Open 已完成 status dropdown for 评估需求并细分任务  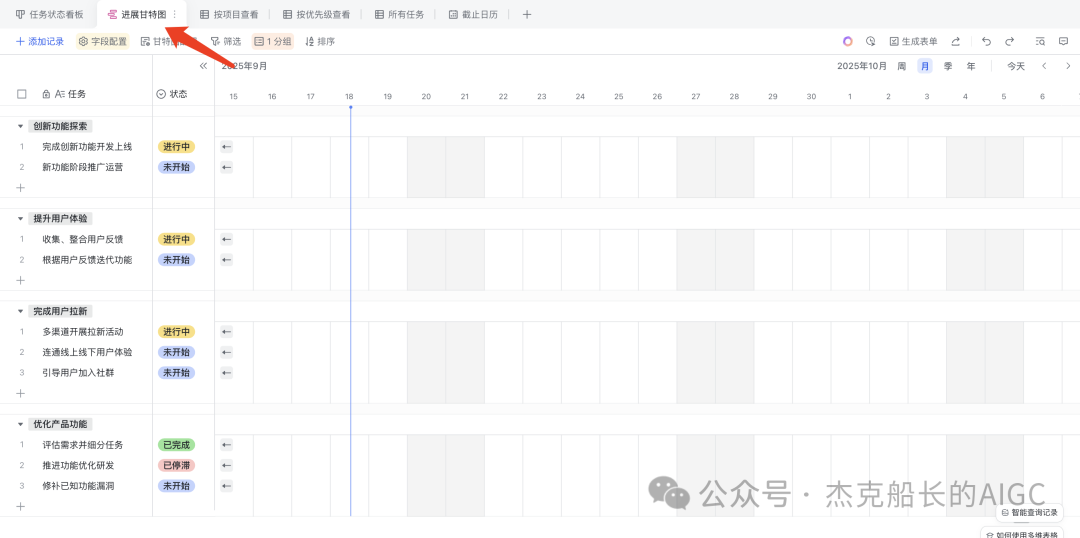coord(176,445)
